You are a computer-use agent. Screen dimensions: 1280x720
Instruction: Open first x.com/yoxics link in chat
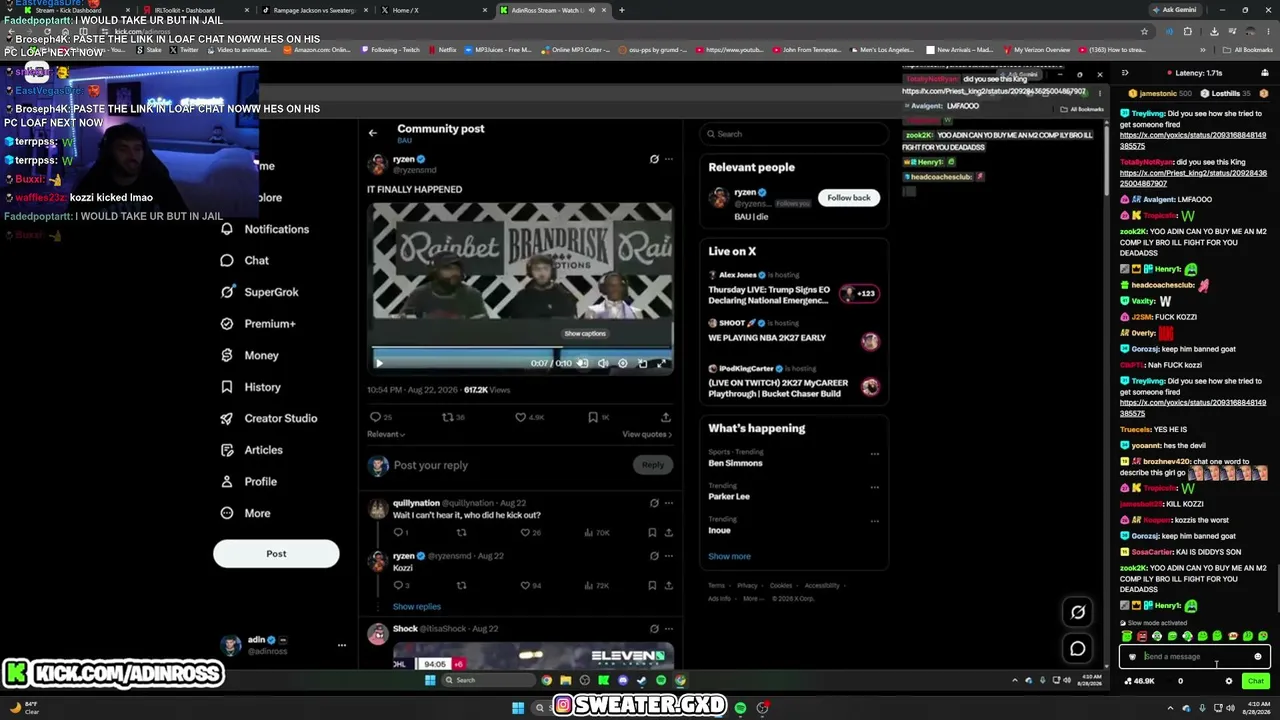[1193, 140]
